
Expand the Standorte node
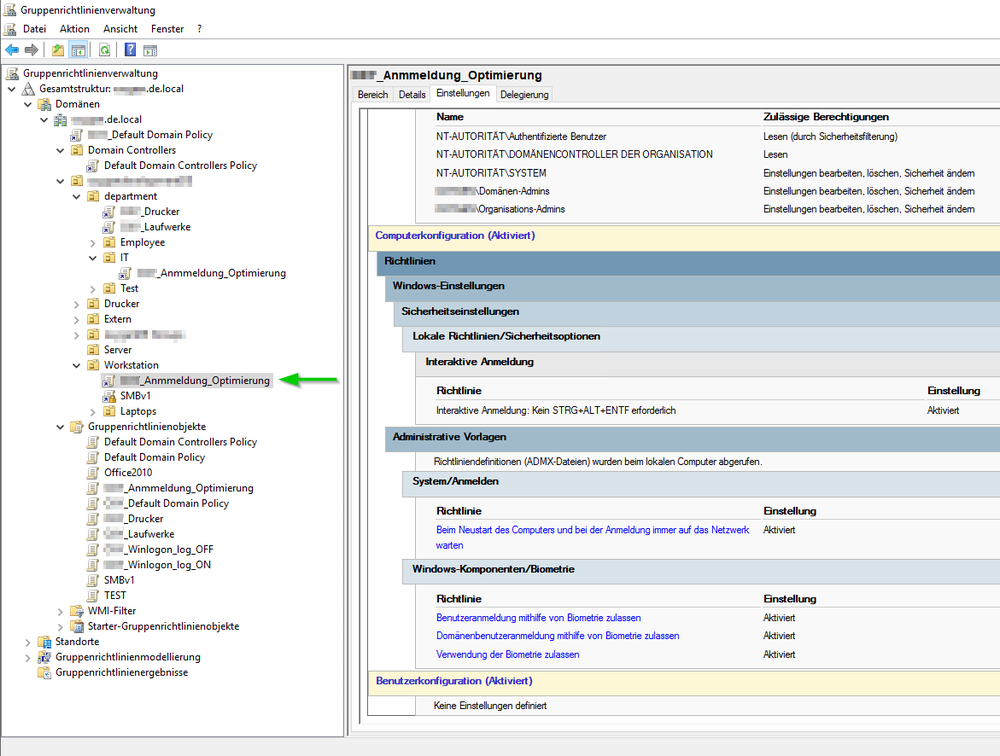pyautogui.click(x=28, y=642)
